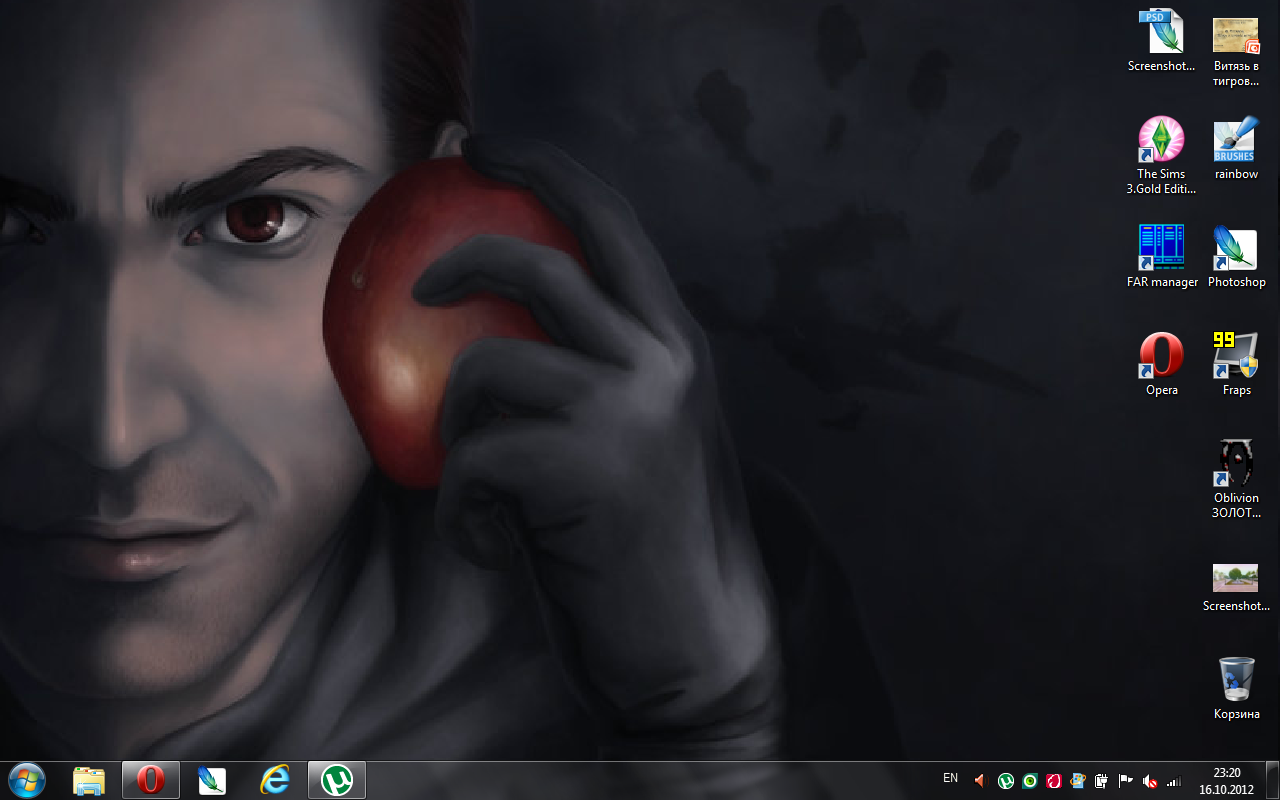Screen dimensions: 1280x800
Task: Select the Fraps desktop shortcut
Action: tap(1236, 355)
